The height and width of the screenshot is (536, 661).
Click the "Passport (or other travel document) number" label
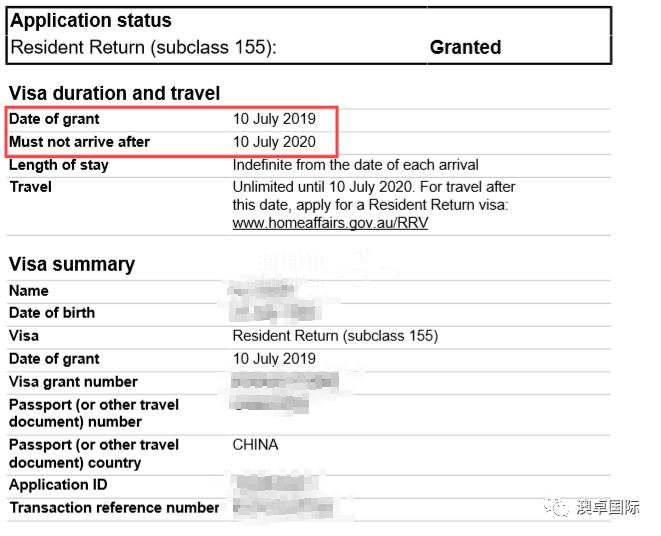(x=93, y=413)
